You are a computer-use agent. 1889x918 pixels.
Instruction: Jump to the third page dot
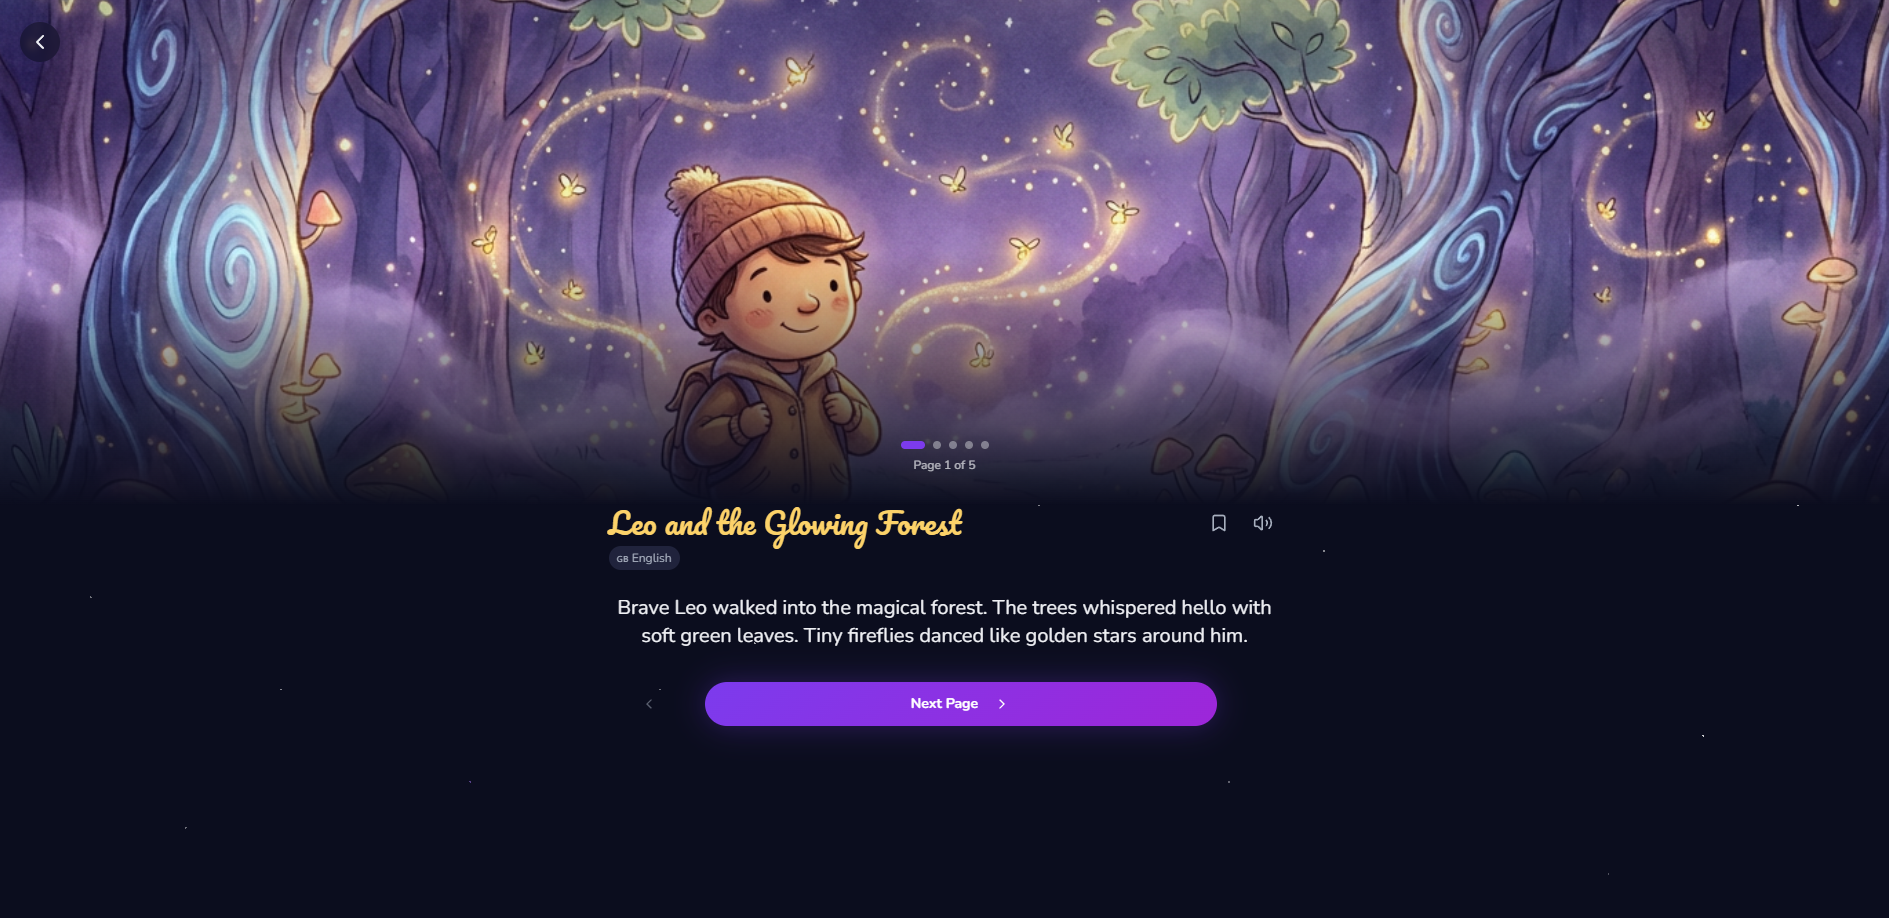pos(953,445)
